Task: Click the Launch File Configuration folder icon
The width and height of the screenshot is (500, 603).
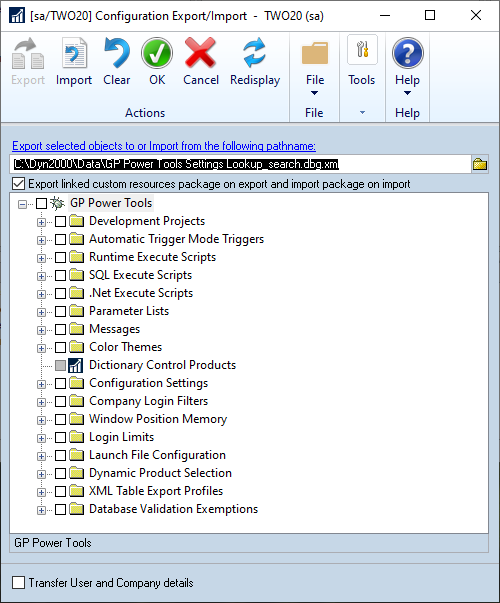Action: tap(77, 455)
